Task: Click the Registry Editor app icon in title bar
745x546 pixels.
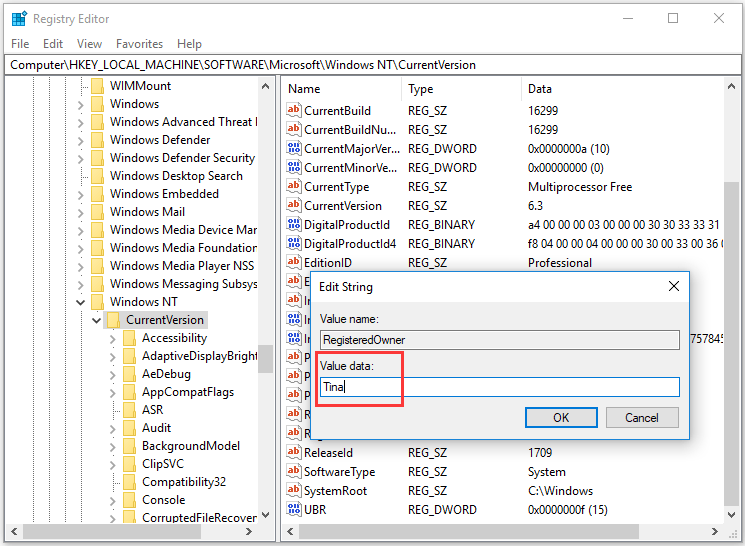Action: pos(19,19)
